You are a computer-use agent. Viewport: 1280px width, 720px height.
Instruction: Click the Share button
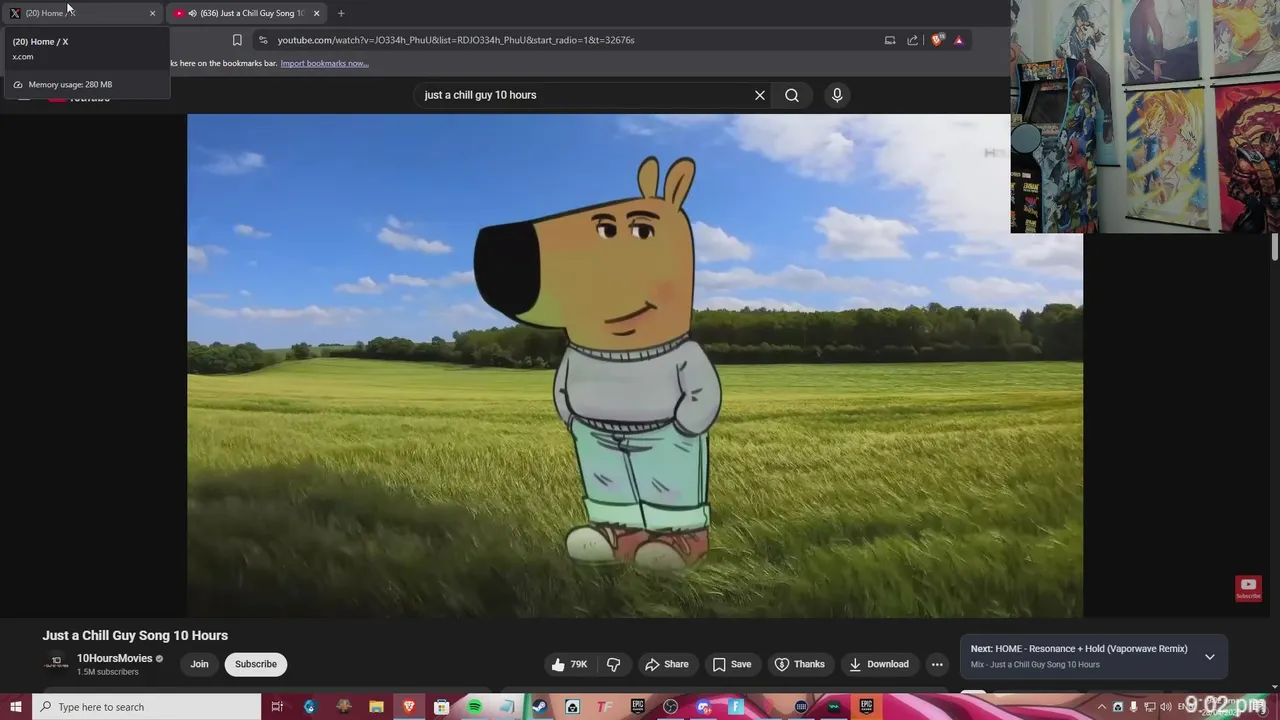667,664
